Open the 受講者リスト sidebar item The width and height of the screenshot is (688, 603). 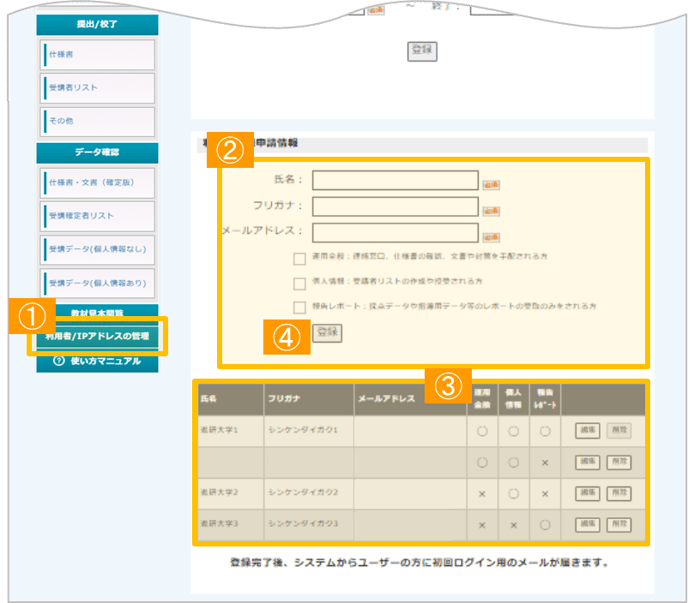[98, 88]
